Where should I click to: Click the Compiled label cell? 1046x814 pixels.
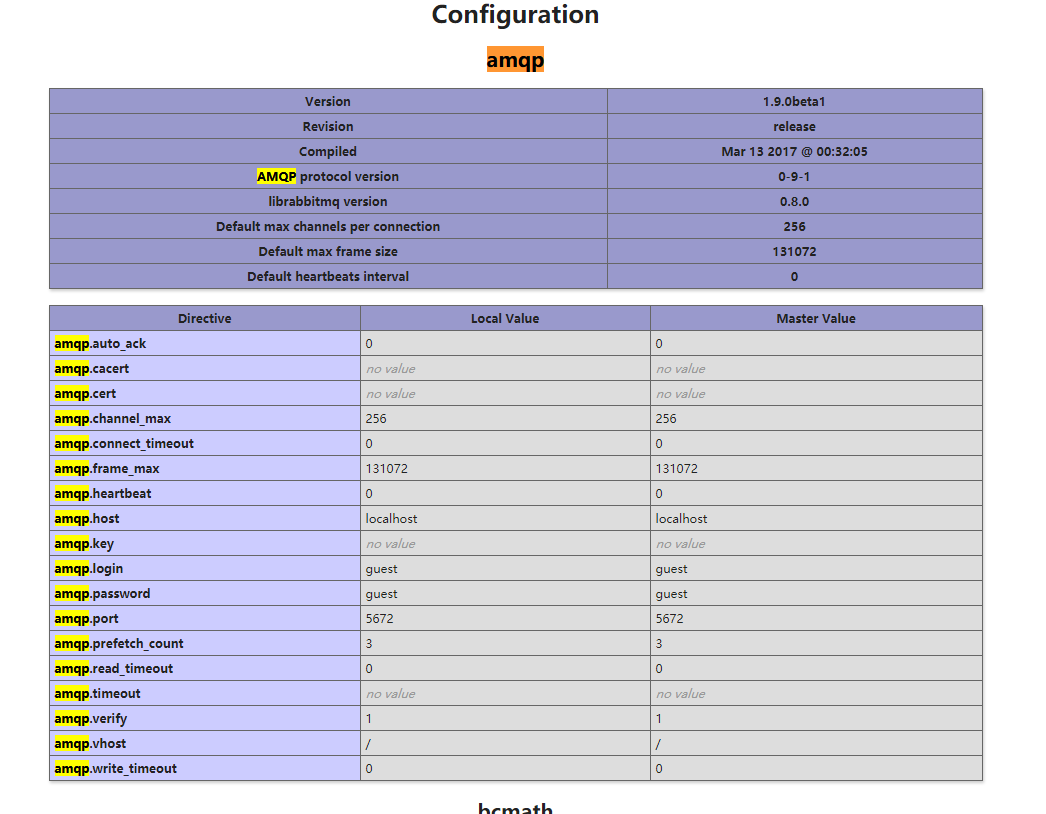[328, 151]
